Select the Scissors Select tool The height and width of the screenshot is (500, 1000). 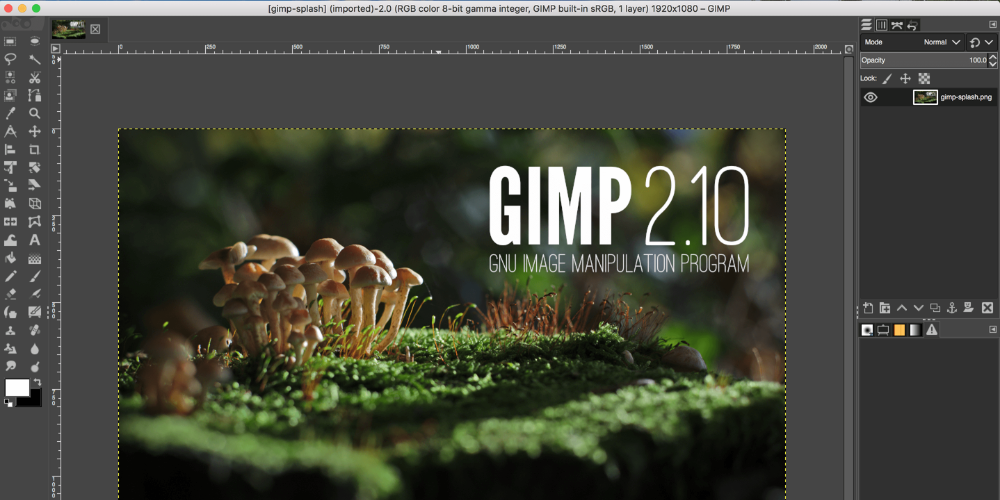pos(34,78)
